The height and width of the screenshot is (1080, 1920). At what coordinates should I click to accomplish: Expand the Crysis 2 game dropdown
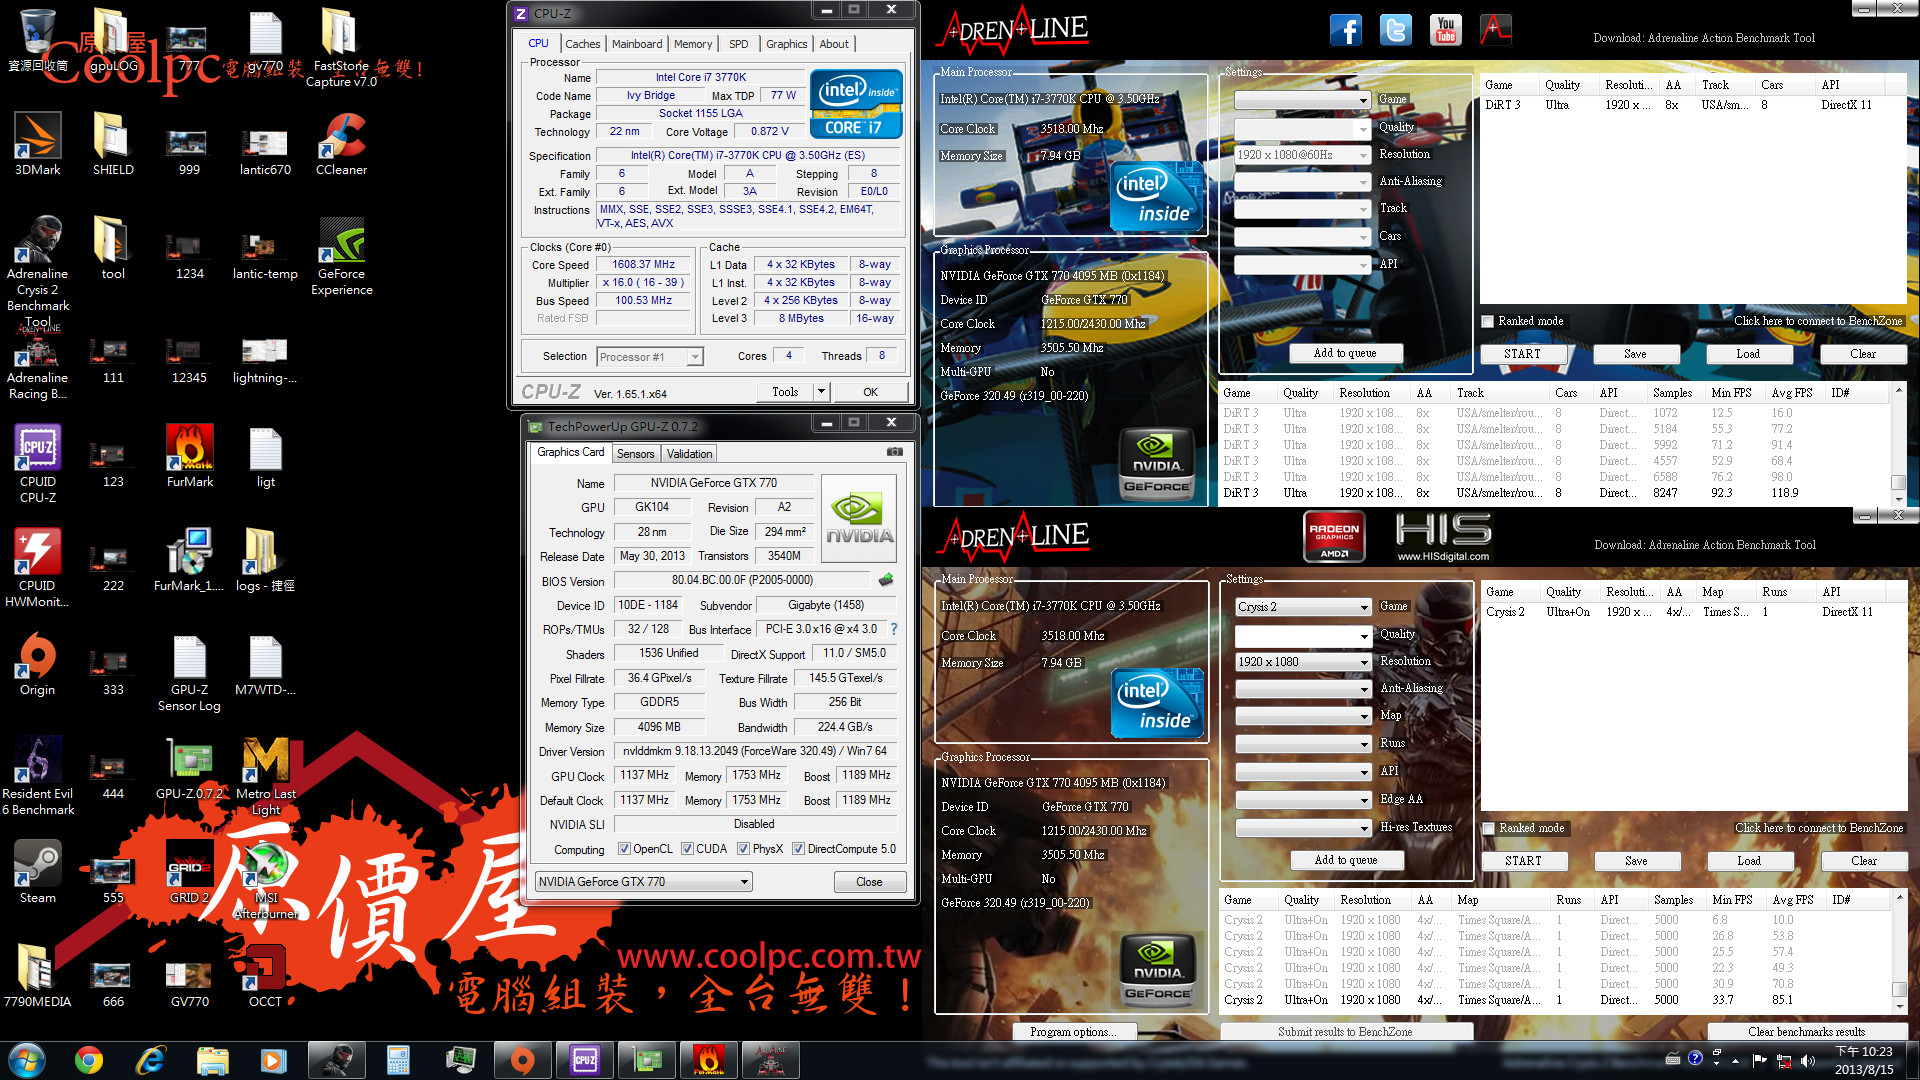coord(1364,607)
